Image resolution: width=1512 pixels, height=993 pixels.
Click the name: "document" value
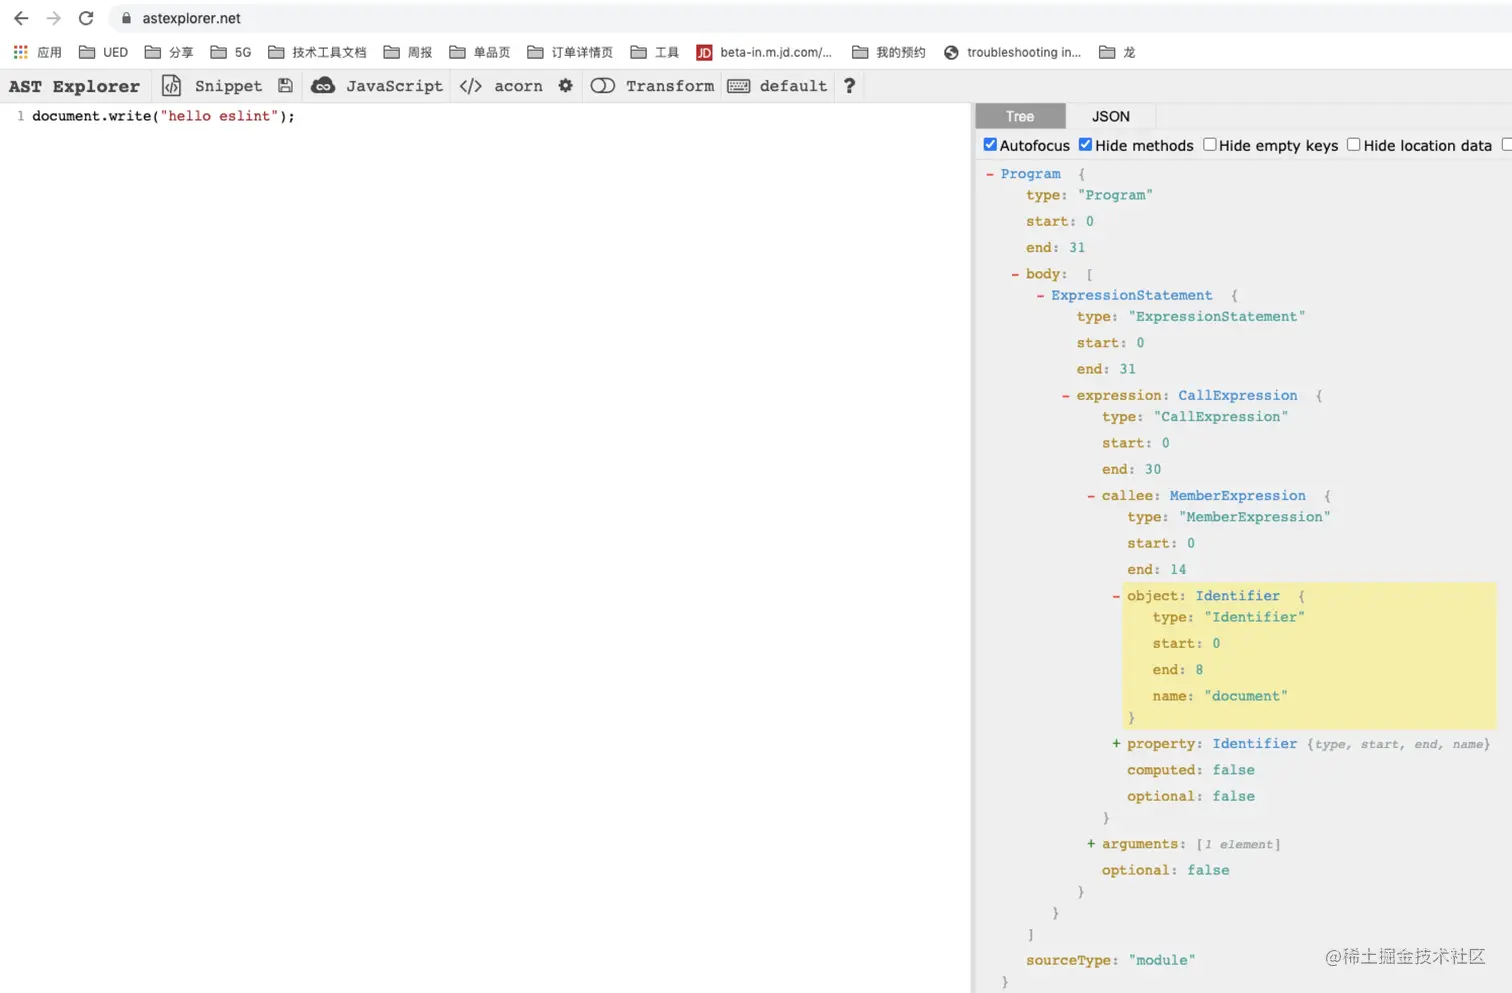point(1246,696)
